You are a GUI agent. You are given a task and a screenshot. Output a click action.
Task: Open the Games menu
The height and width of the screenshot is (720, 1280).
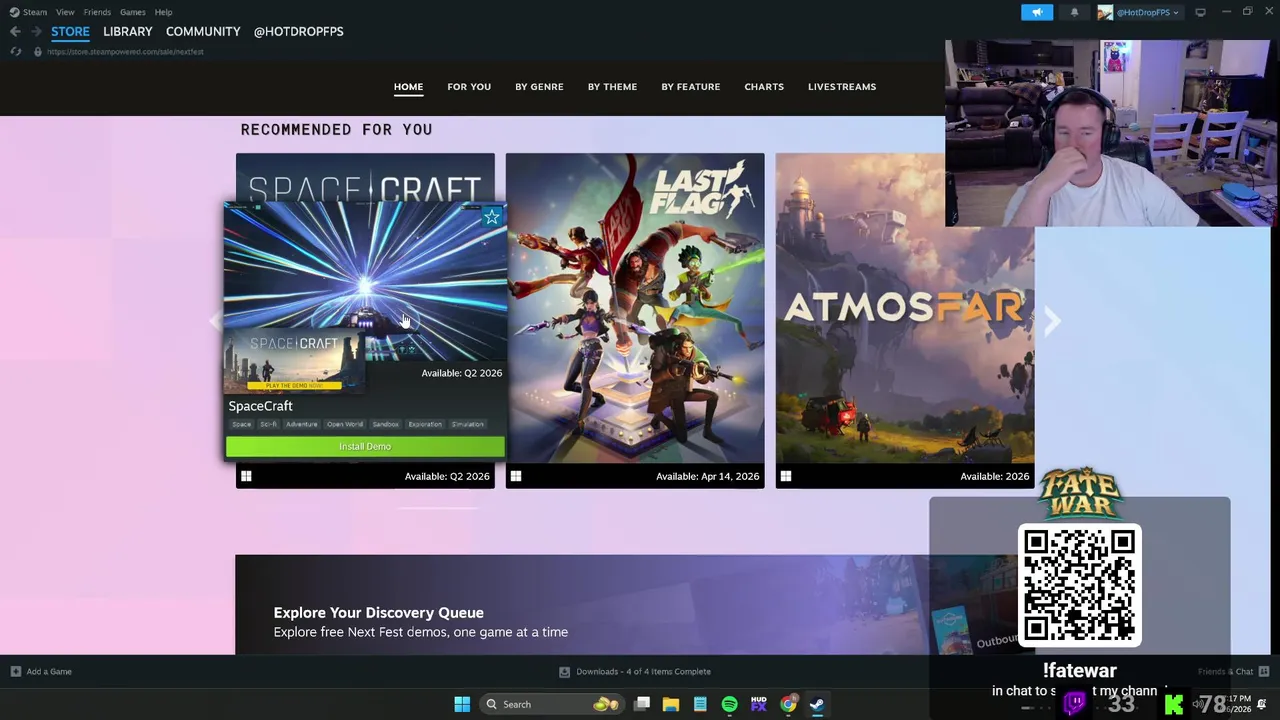(x=133, y=12)
